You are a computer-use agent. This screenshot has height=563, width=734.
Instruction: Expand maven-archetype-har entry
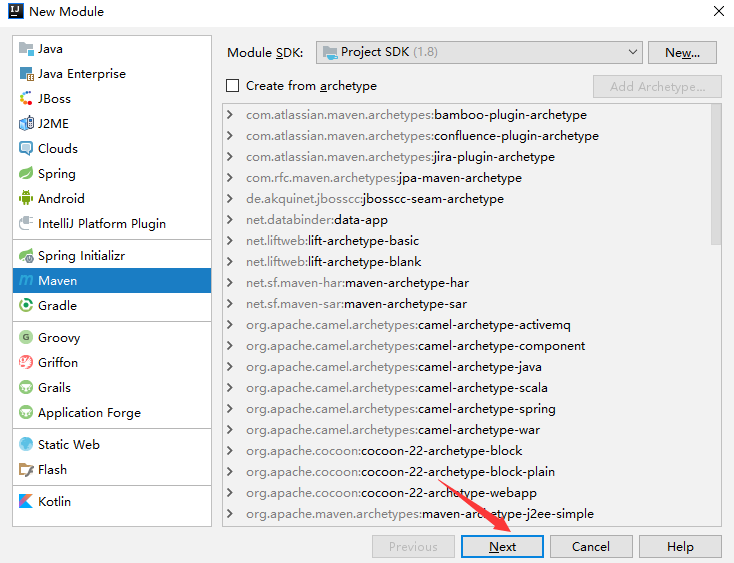[x=230, y=283]
